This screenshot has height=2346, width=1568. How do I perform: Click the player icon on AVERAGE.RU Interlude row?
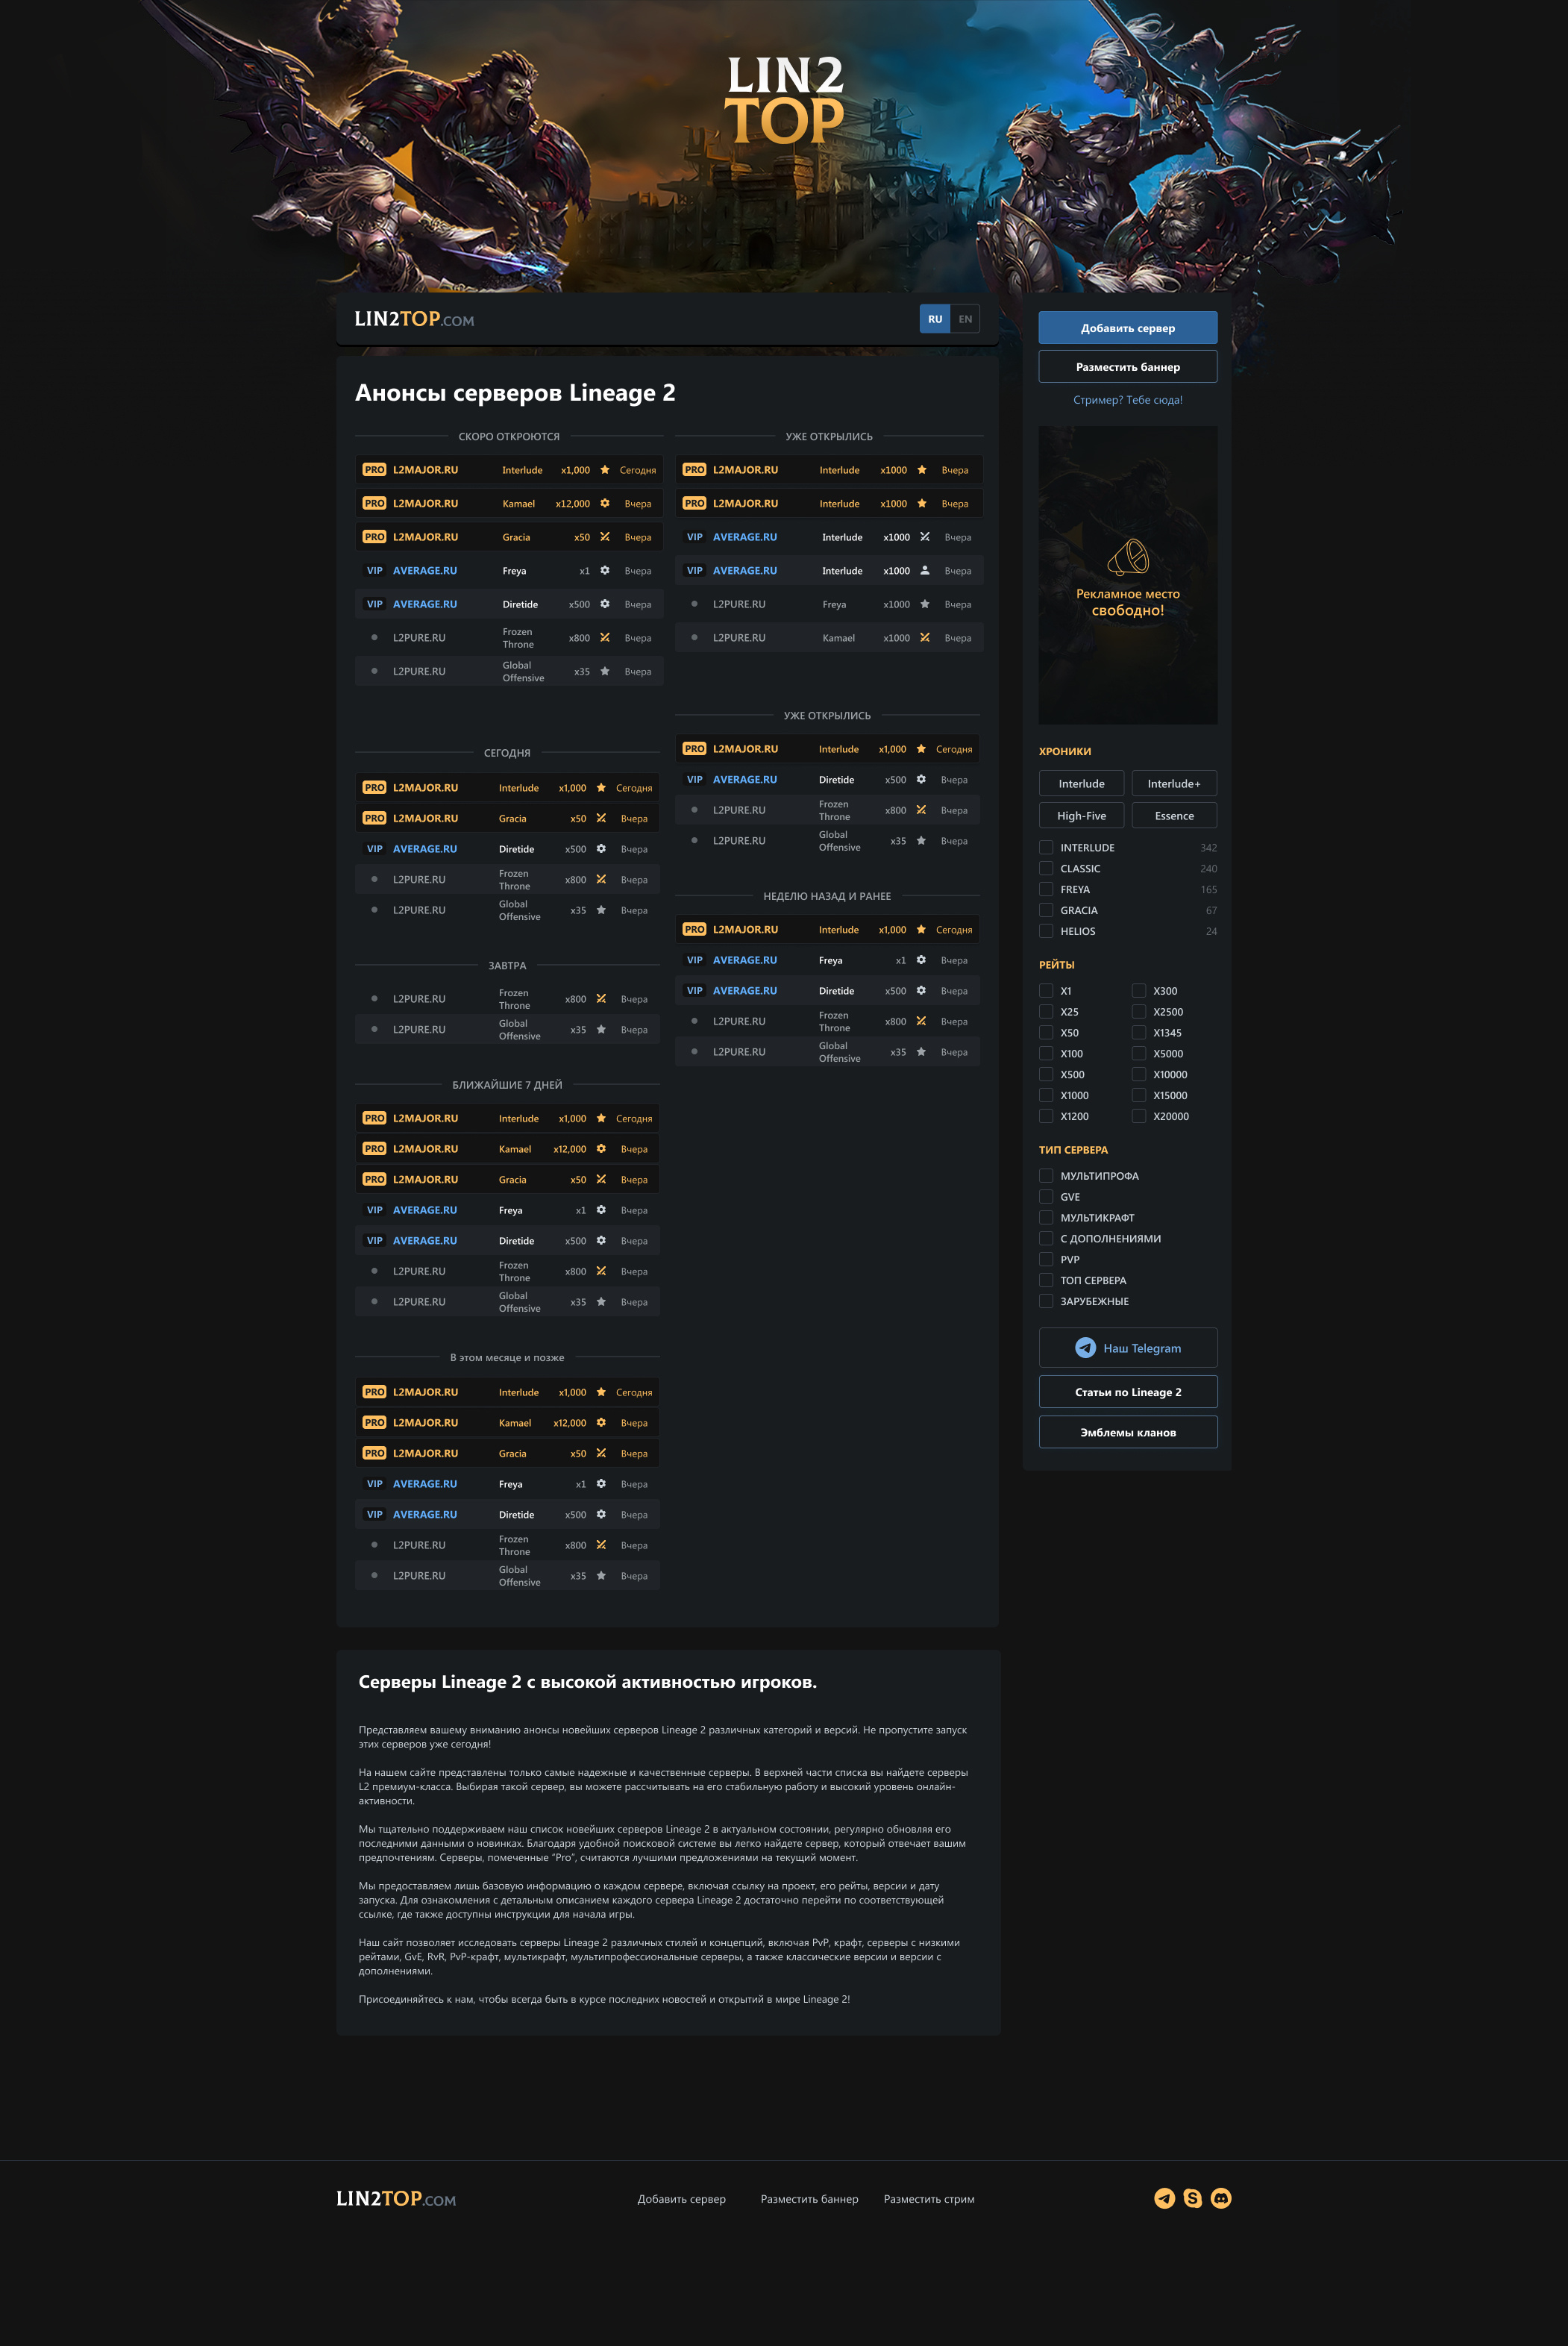click(x=925, y=570)
